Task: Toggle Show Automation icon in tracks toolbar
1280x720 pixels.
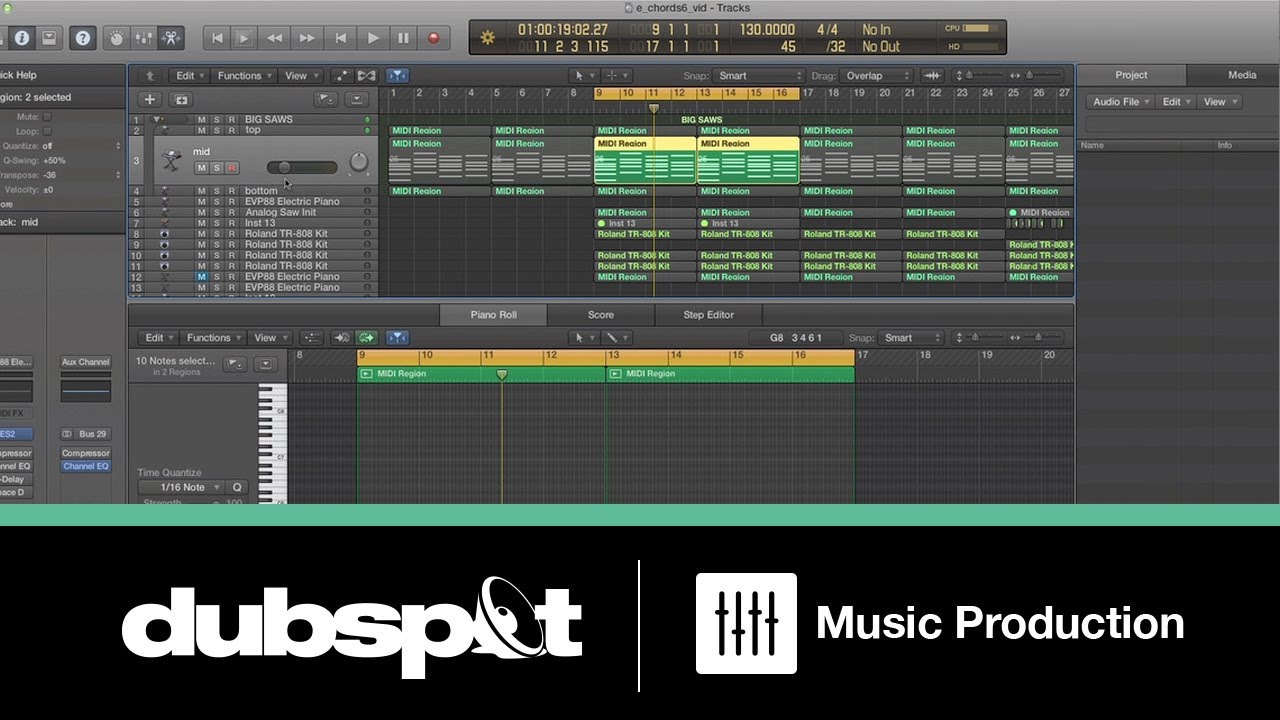Action: tap(341, 75)
